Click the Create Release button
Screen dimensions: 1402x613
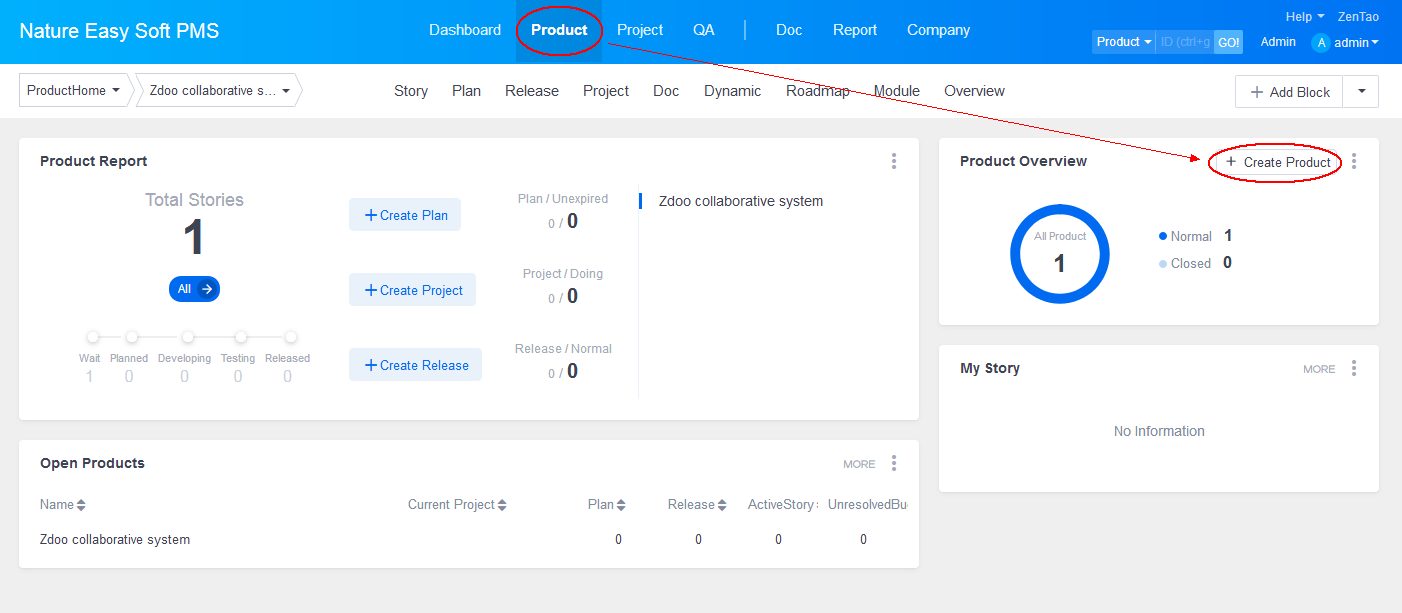click(415, 365)
